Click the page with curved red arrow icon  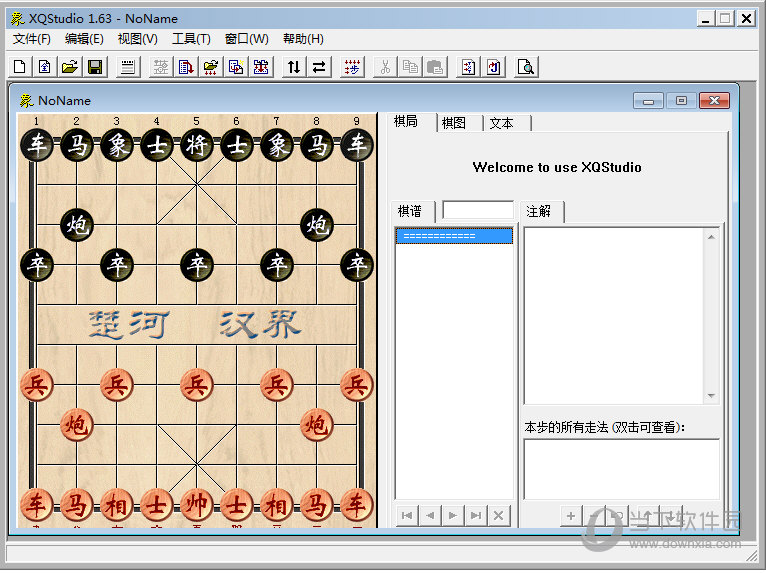(493, 66)
